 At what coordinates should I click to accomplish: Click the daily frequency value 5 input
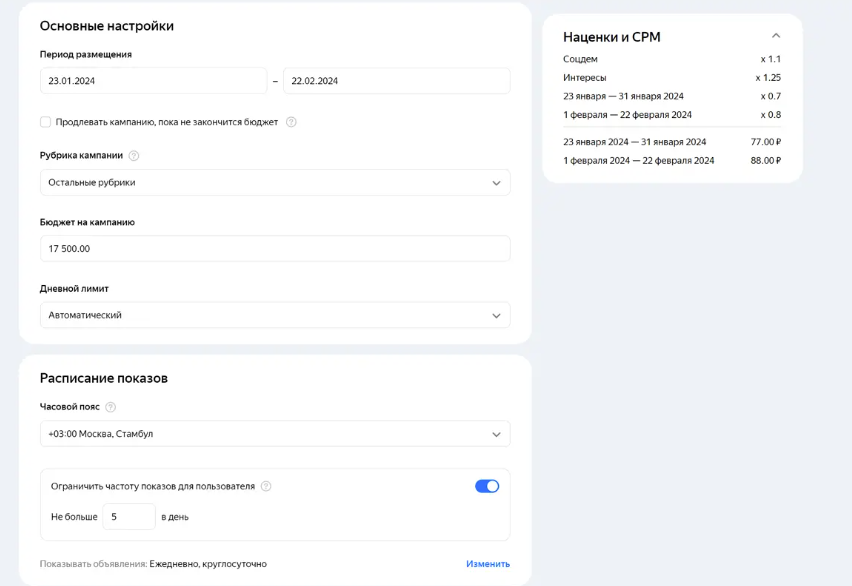click(128, 516)
